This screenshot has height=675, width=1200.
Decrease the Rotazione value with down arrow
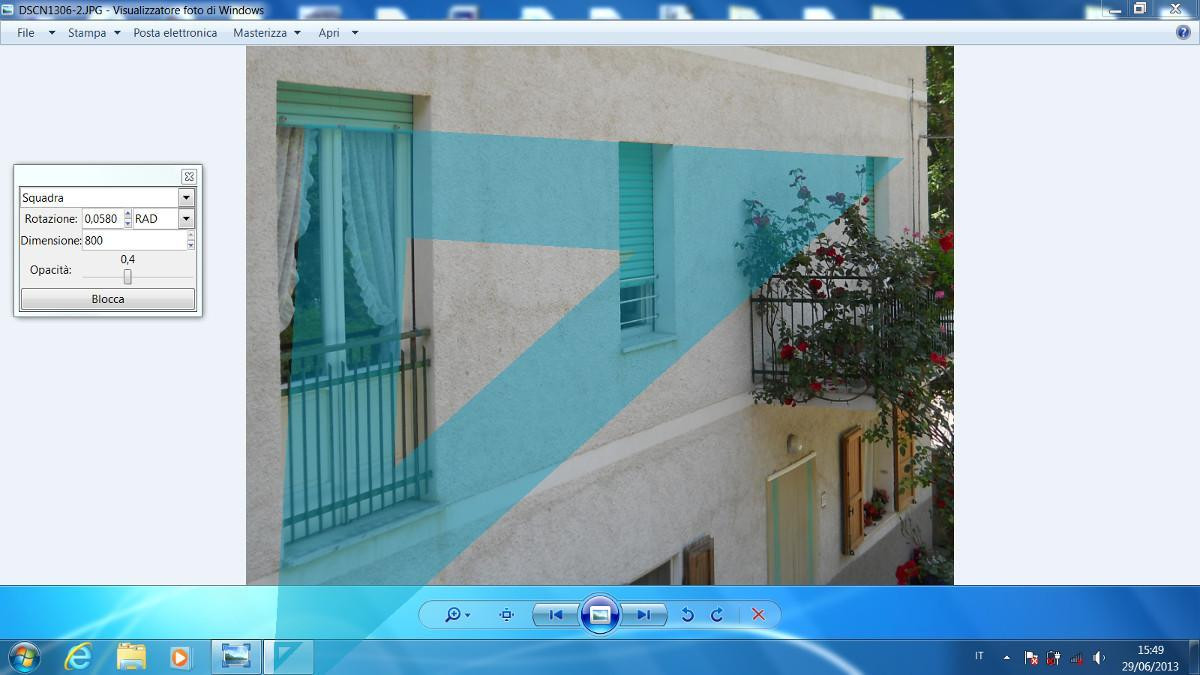point(128,223)
